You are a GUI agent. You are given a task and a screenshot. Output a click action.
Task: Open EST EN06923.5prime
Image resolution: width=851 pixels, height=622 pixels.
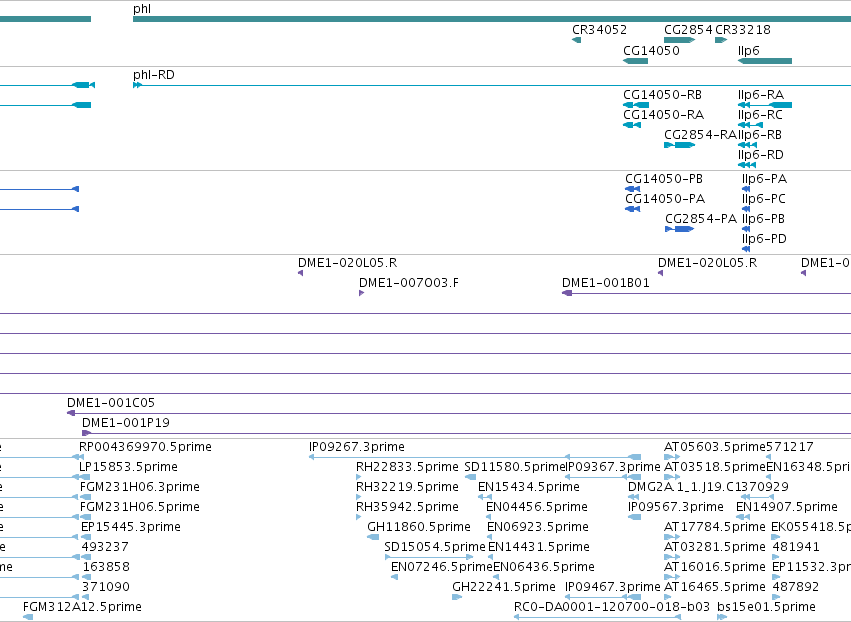click(537, 528)
